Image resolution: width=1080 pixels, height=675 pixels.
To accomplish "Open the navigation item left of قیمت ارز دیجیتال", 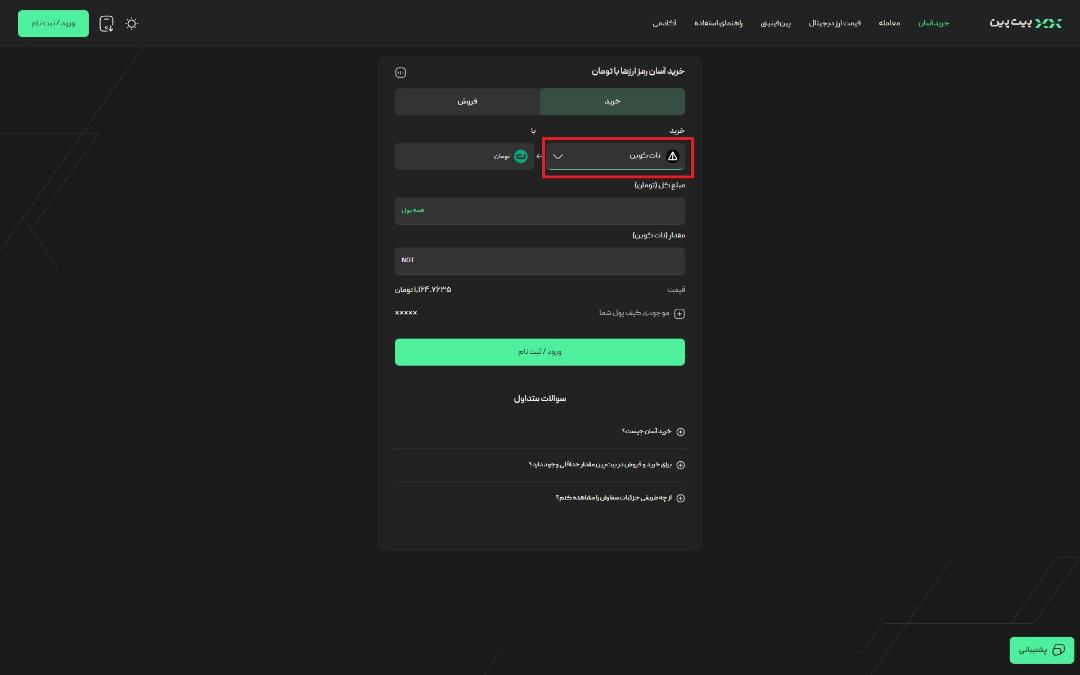I will point(776,23).
